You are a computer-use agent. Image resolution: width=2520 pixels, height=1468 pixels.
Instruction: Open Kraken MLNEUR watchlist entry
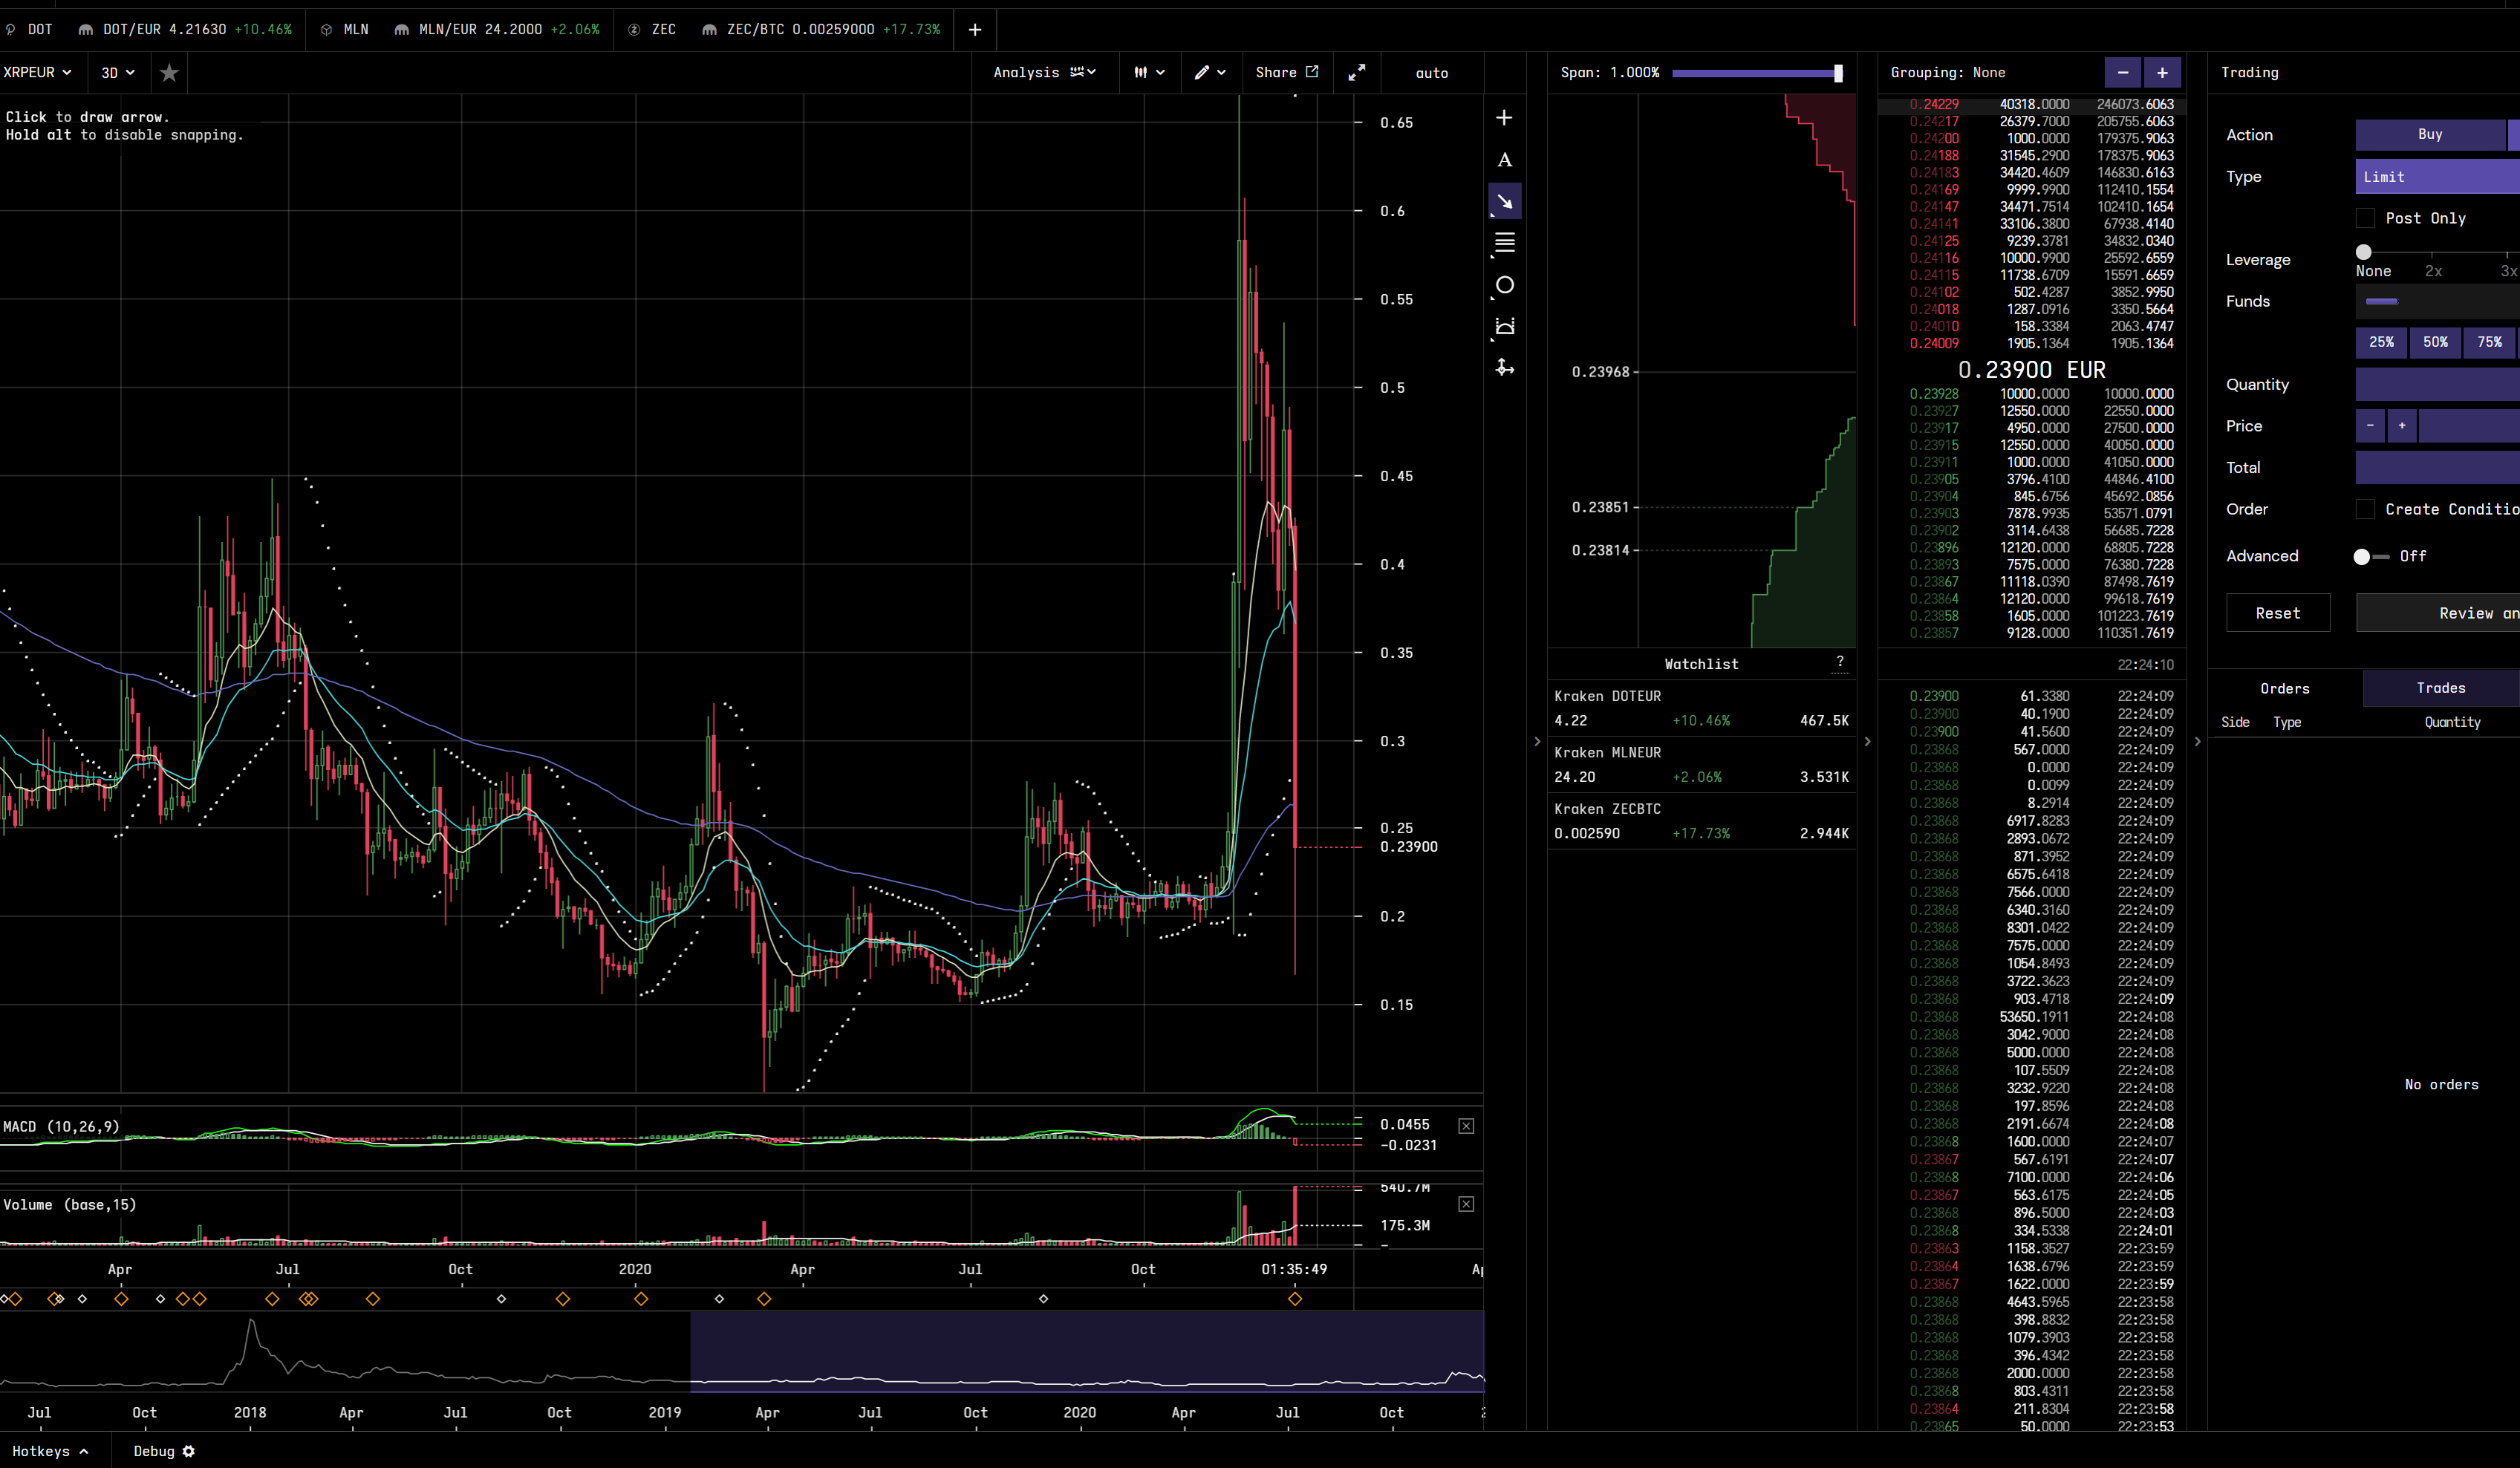(x=1701, y=764)
